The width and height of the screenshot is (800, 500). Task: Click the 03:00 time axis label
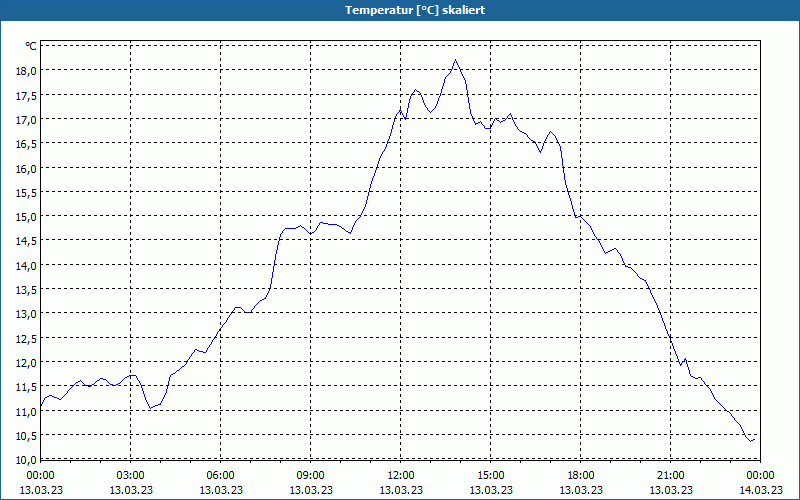[131, 476]
